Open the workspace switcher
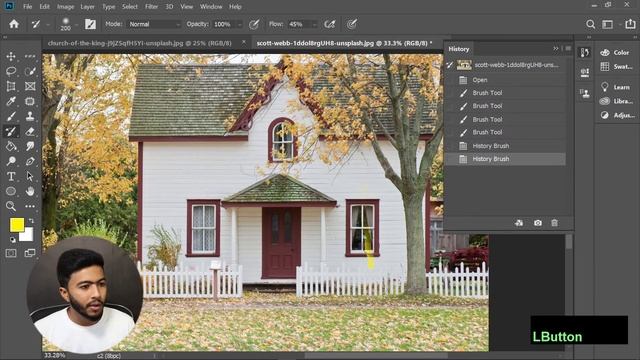The height and width of the screenshot is (360, 640). click(608, 24)
